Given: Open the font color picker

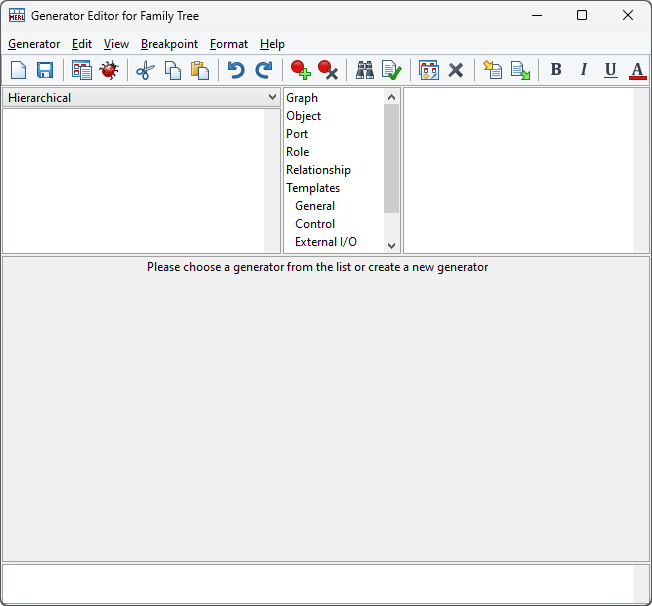Looking at the screenshot, I should point(637,70).
